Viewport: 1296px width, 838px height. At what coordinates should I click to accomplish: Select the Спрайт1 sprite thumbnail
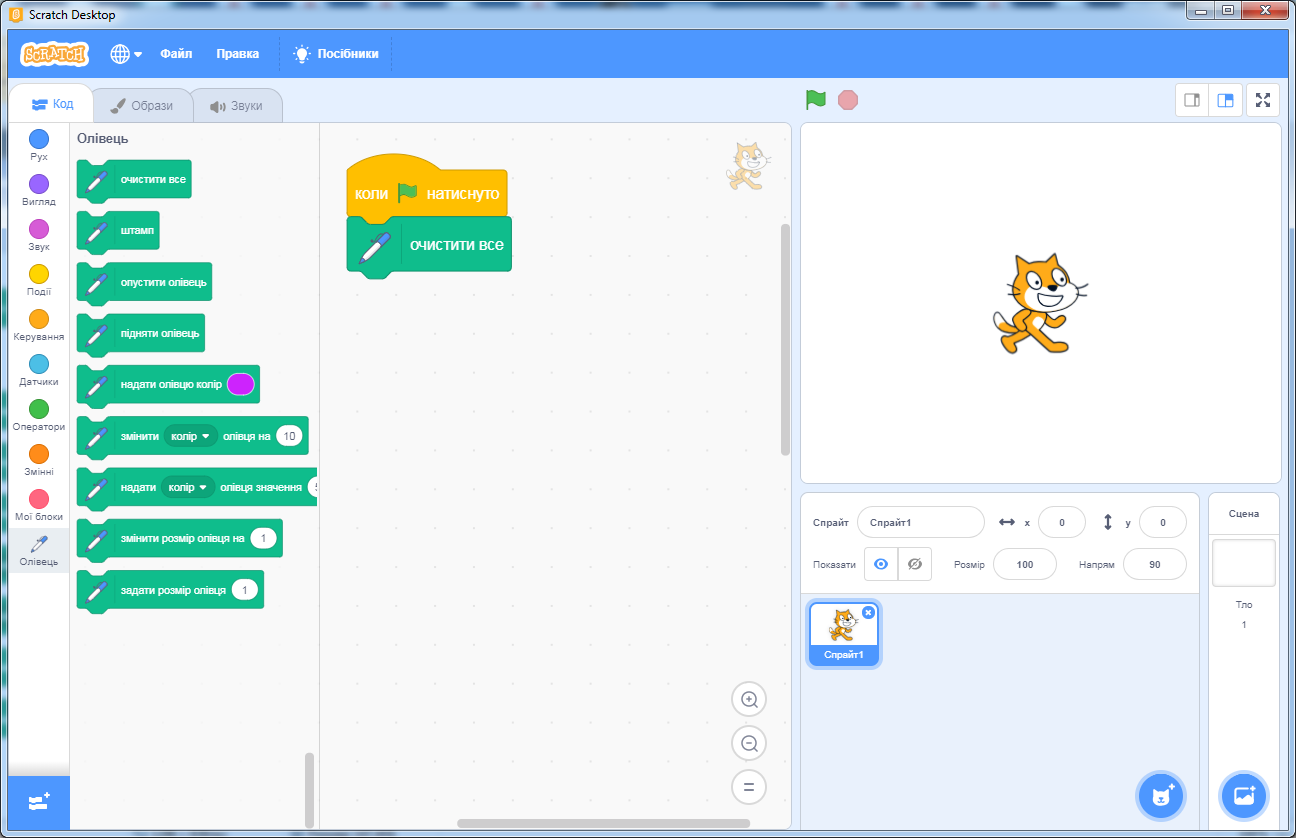[x=844, y=635]
